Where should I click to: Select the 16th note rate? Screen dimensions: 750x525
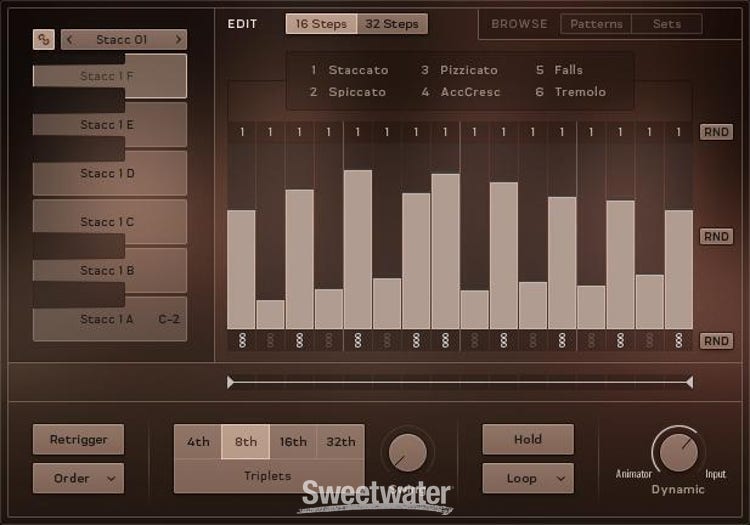[293, 442]
